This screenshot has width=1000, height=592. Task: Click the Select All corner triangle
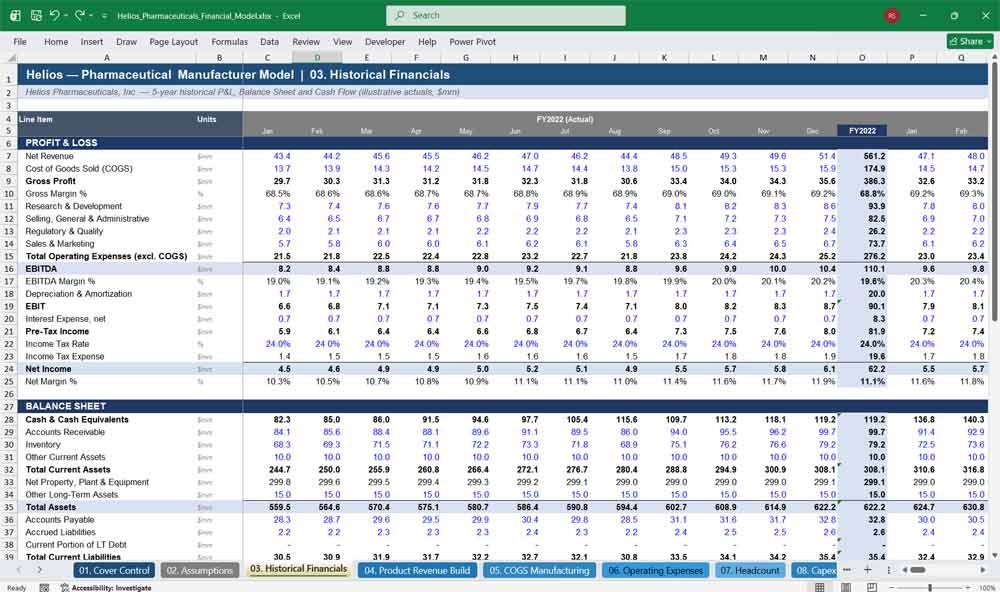click(10, 57)
